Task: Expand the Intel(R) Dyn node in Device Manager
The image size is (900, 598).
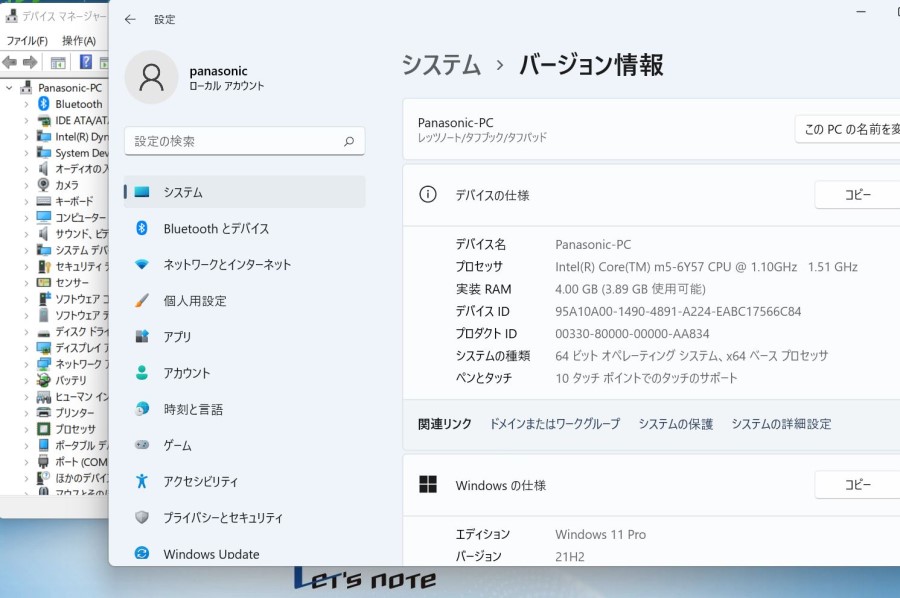Action: click(x=26, y=137)
